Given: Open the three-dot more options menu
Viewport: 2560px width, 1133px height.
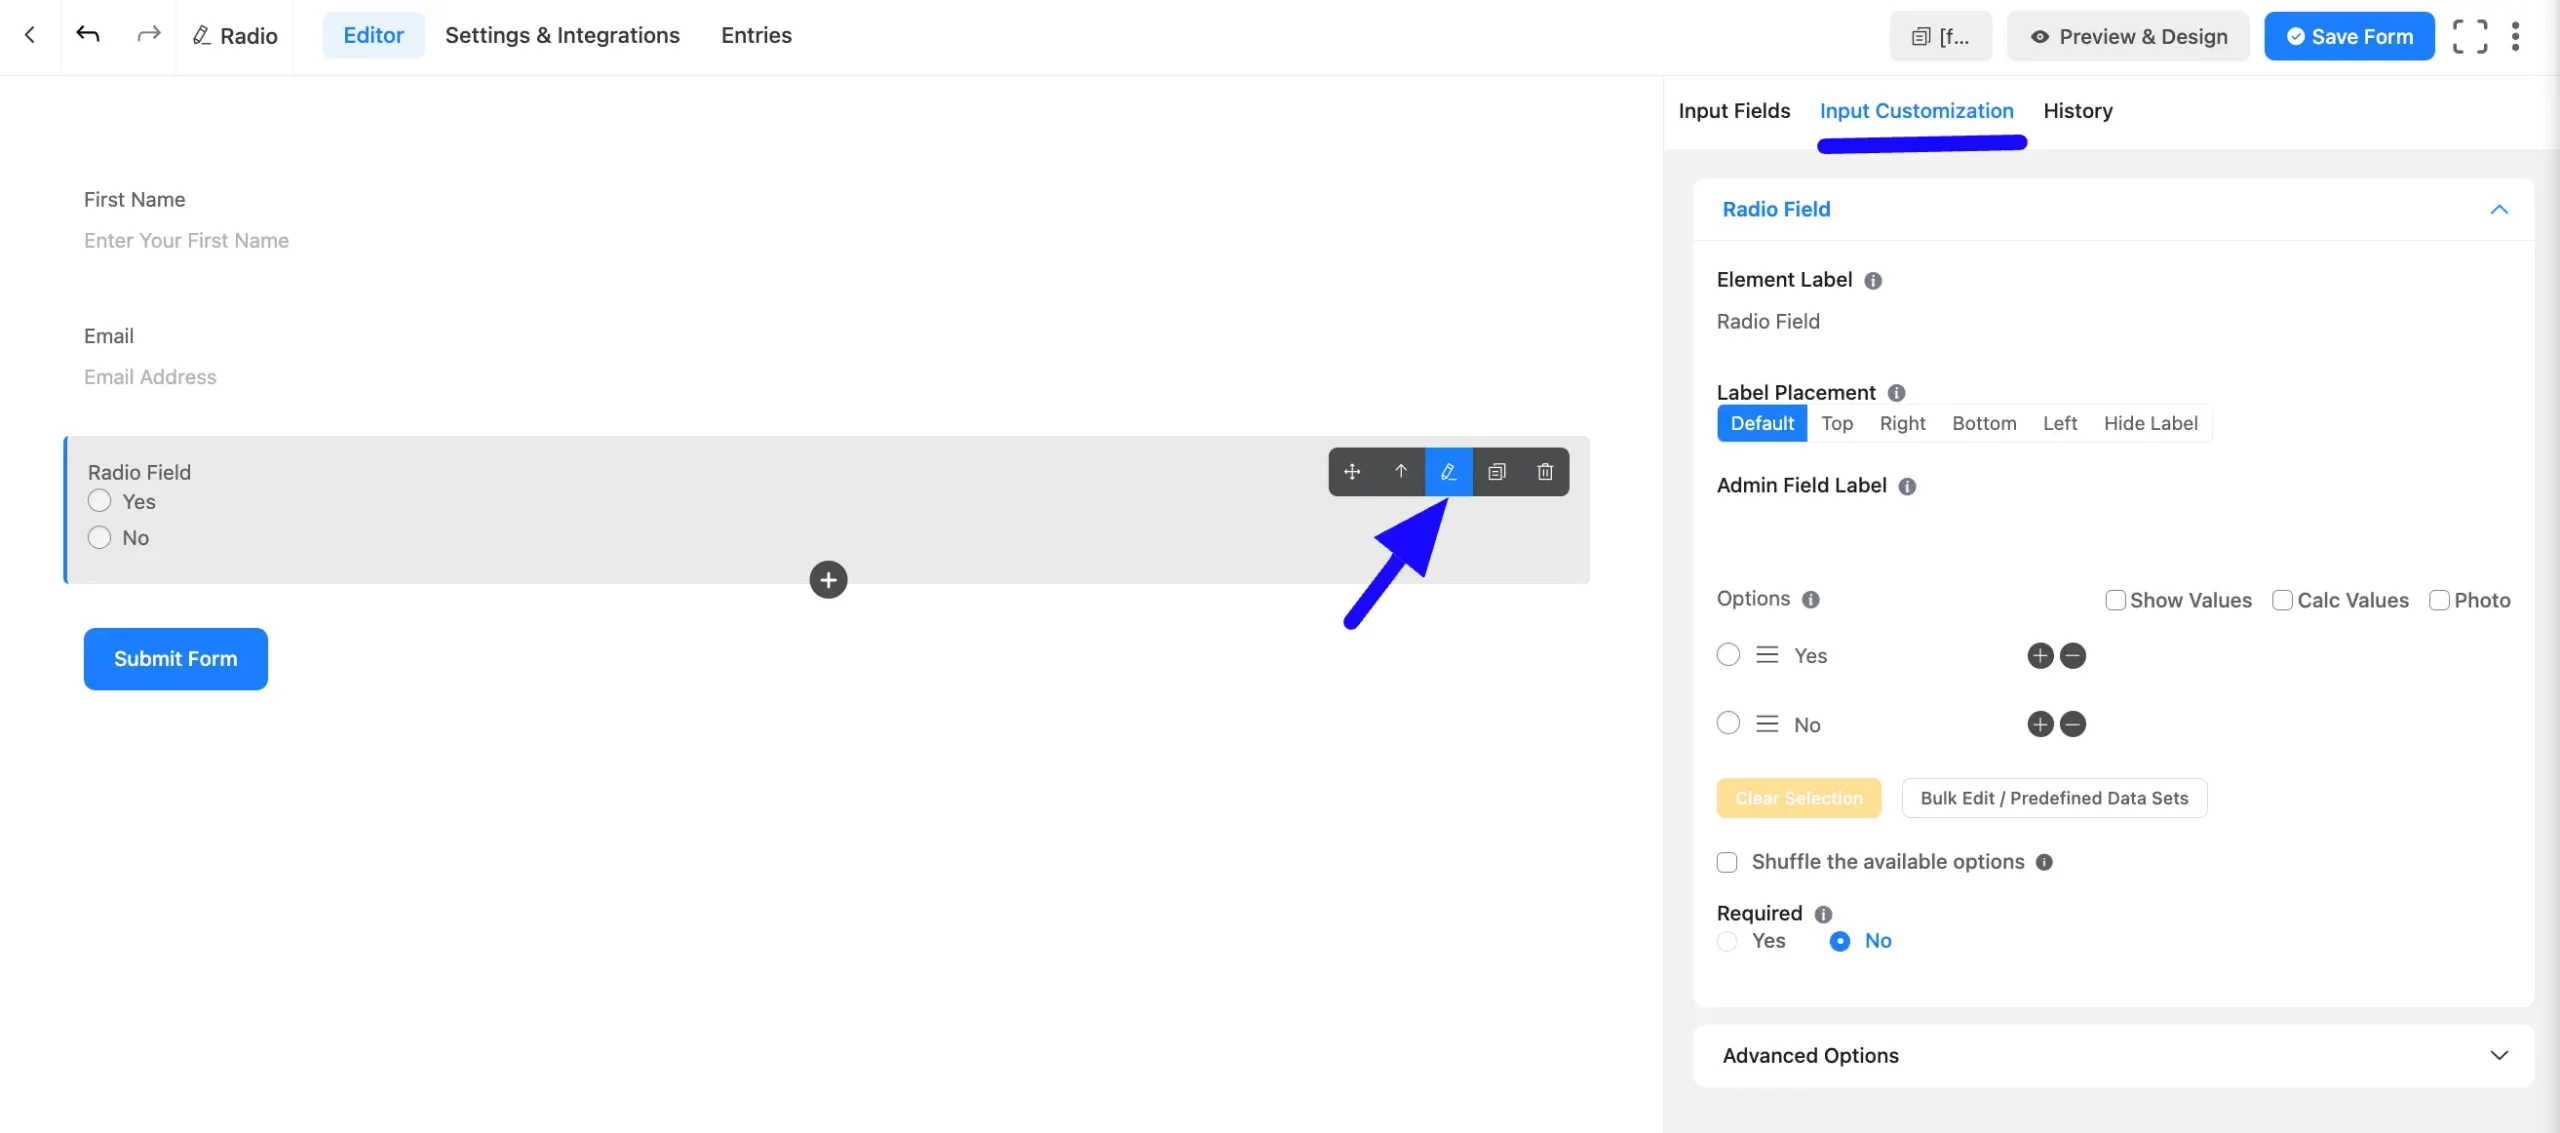Looking at the screenshot, I should (x=2515, y=36).
